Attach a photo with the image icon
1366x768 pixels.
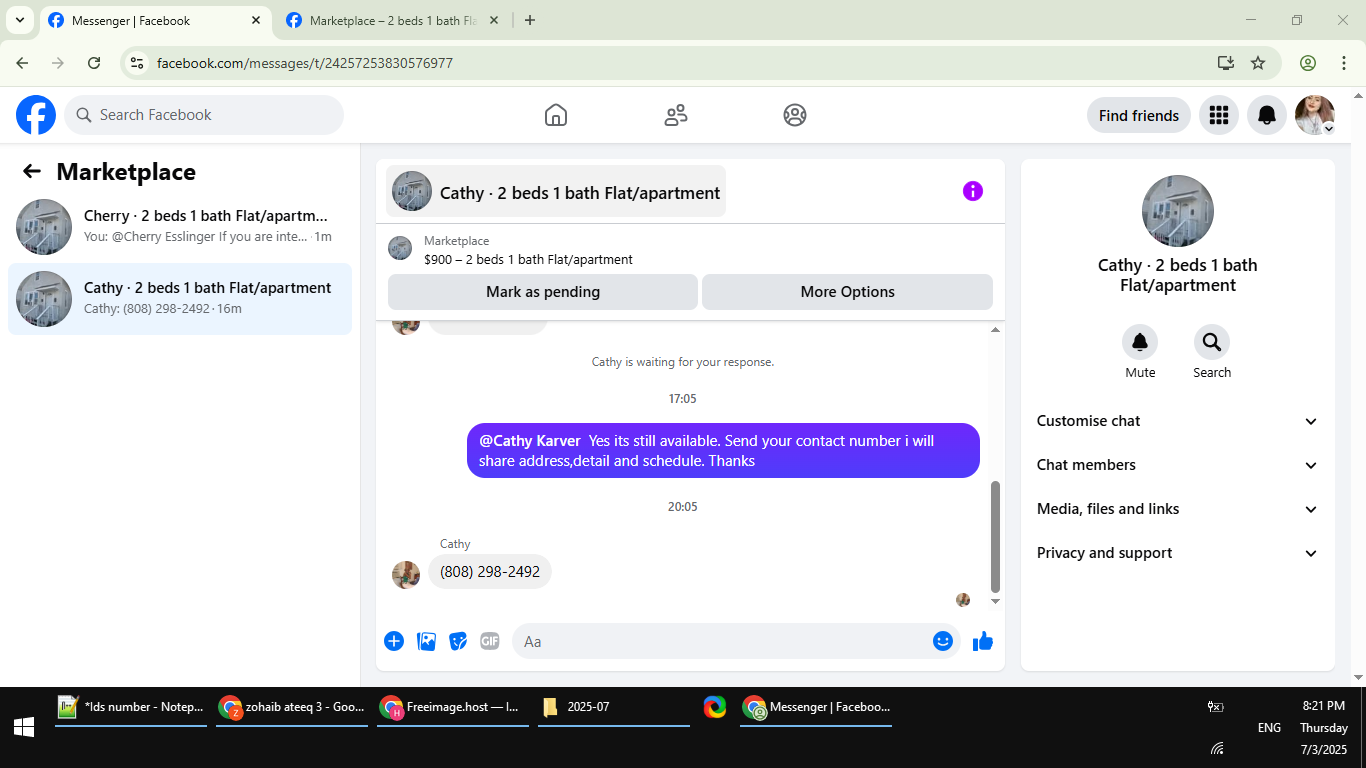426,641
